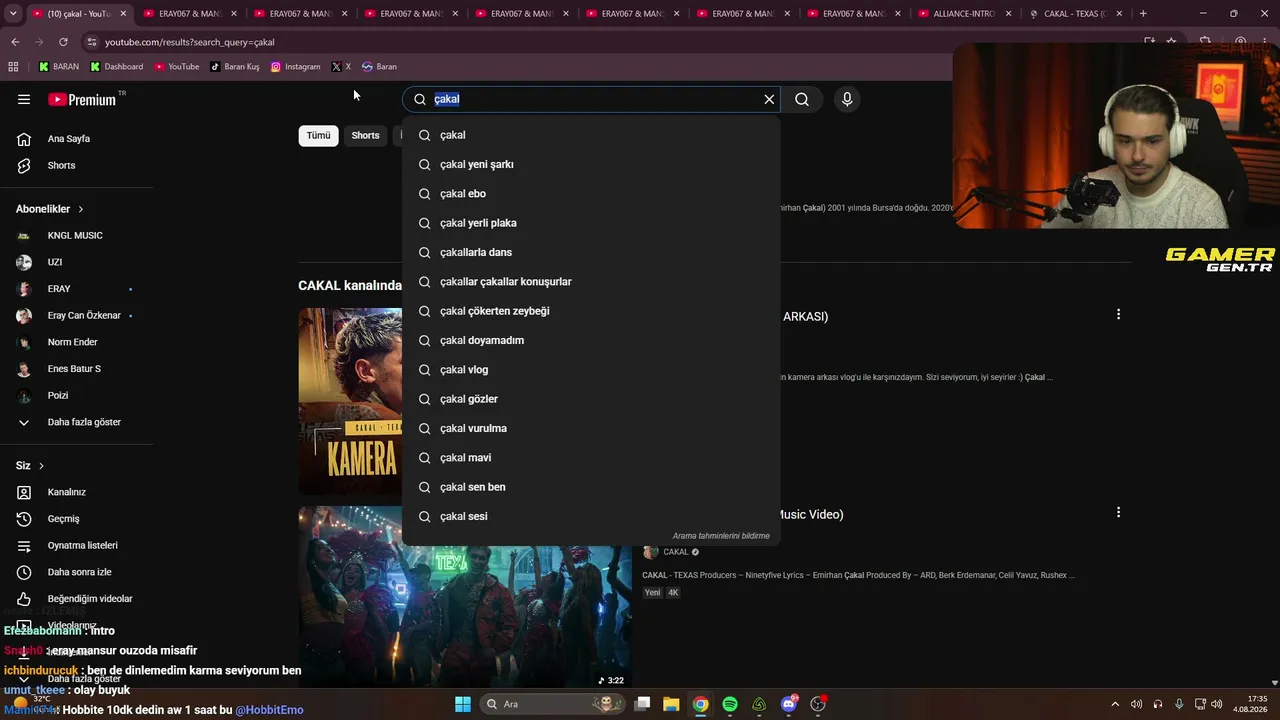
Task: Choose suggestion "çakal sesi"
Action: [x=591, y=516]
